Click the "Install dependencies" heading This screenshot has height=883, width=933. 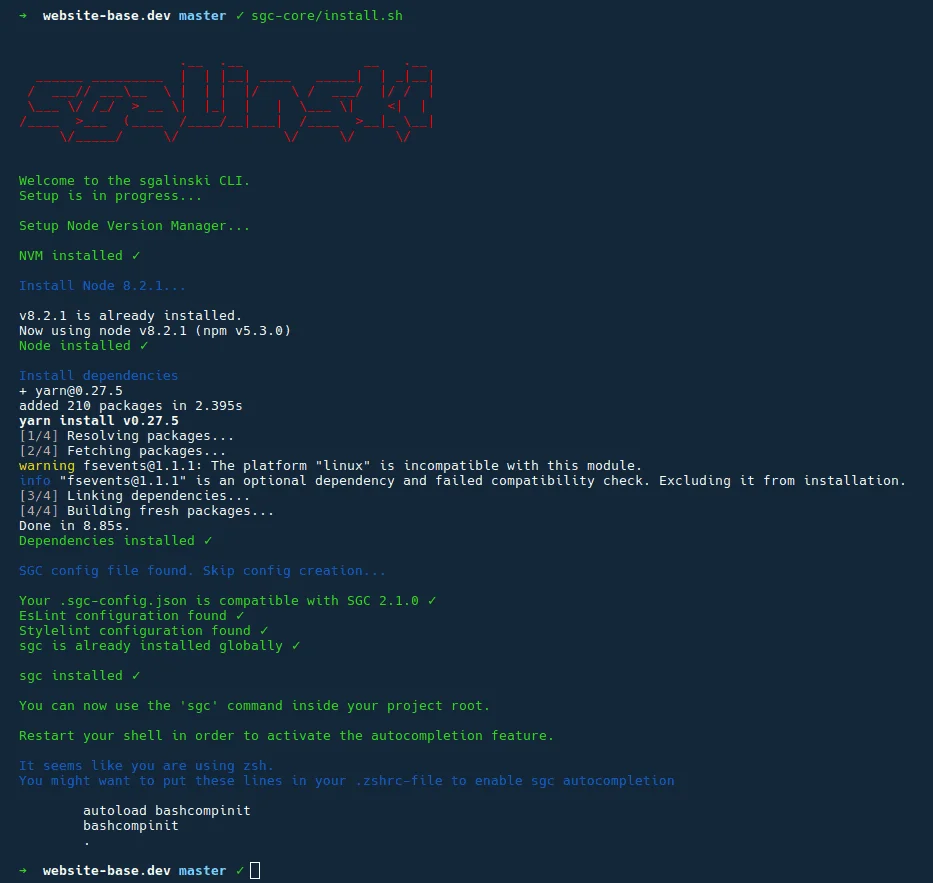(x=99, y=376)
